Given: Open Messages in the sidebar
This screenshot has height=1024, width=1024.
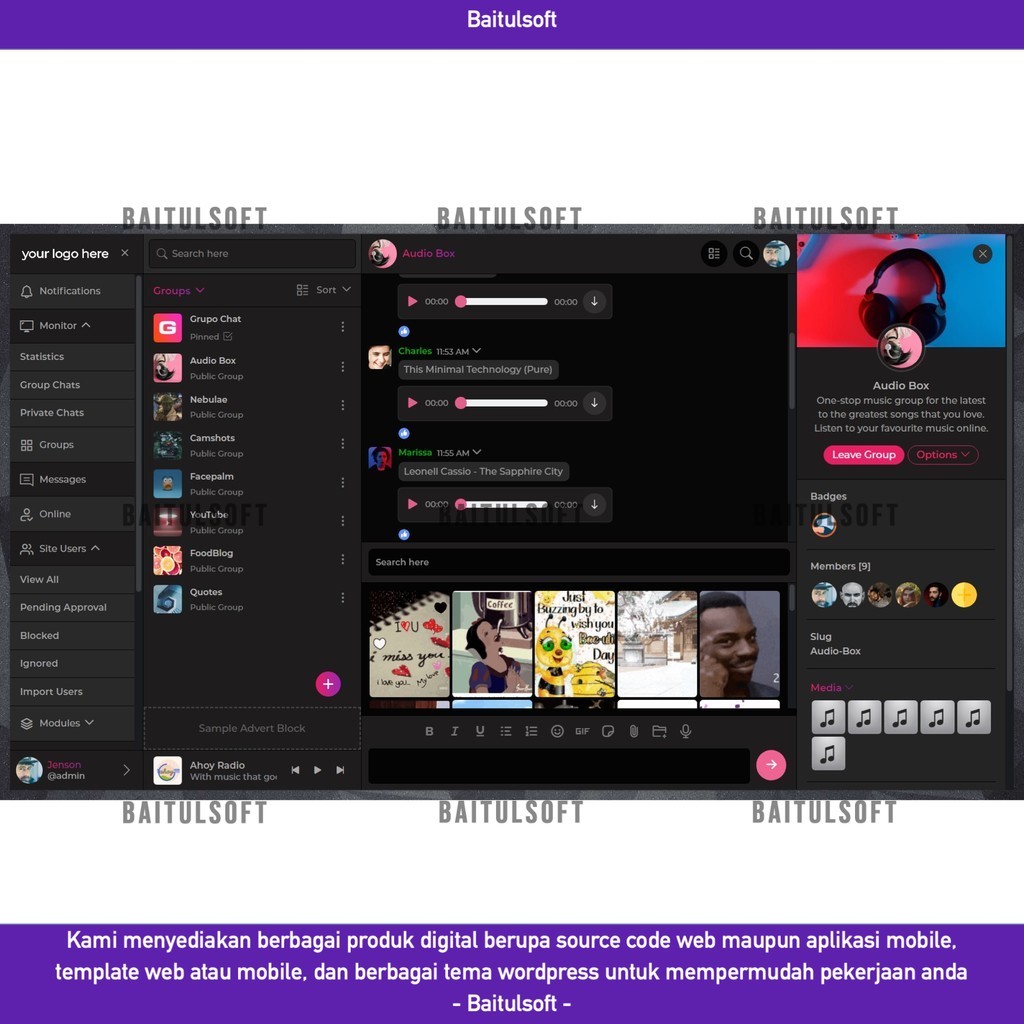Looking at the screenshot, I should pos(72,479).
